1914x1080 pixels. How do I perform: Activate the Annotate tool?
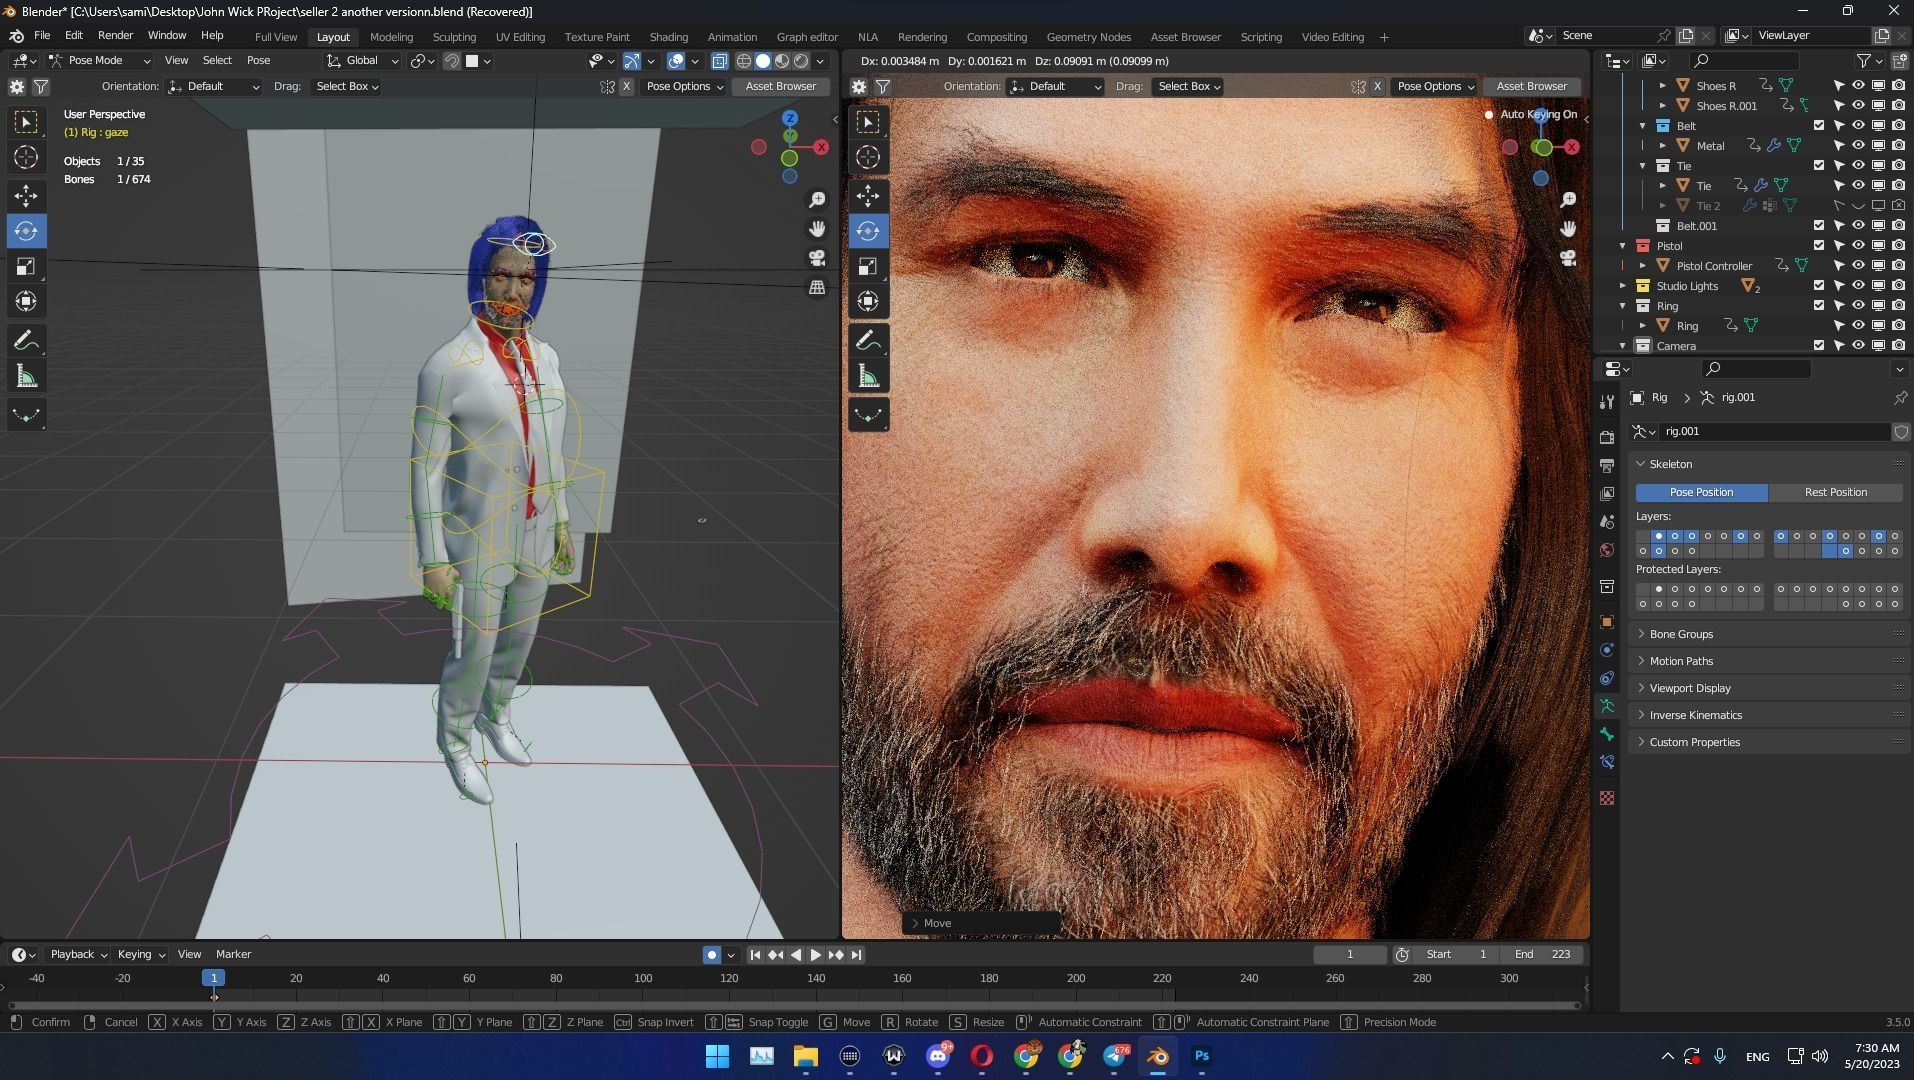[26, 340]
